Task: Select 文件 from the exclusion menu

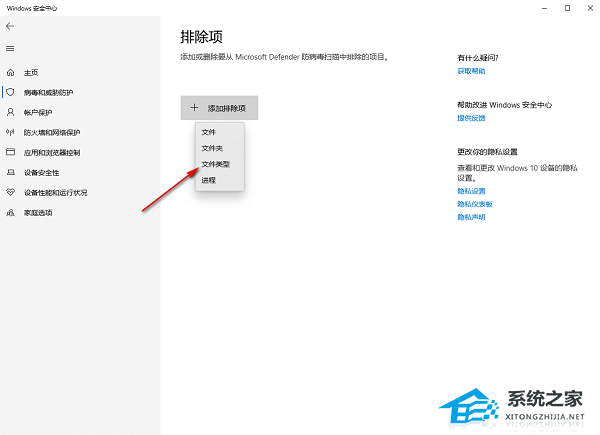Action: pyautogui.click(x=220, y=132)
